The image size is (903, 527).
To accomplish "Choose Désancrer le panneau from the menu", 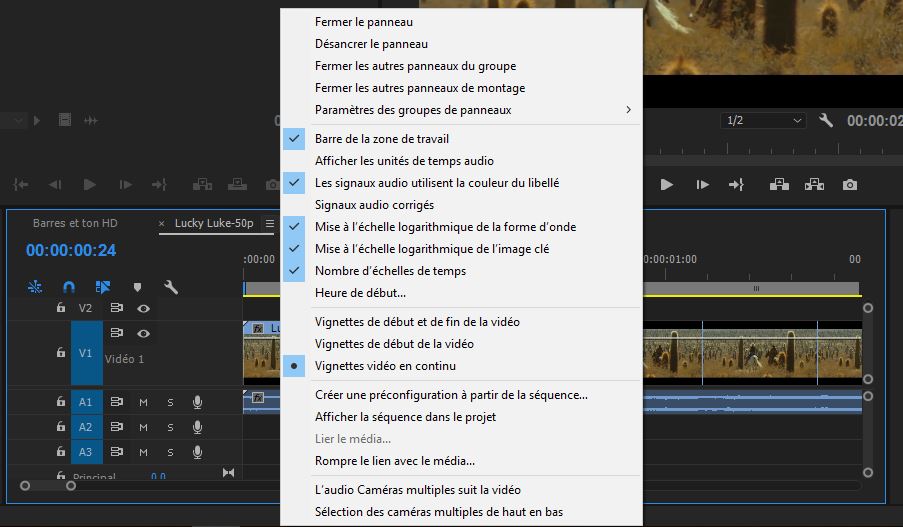I will coord(371,44).
